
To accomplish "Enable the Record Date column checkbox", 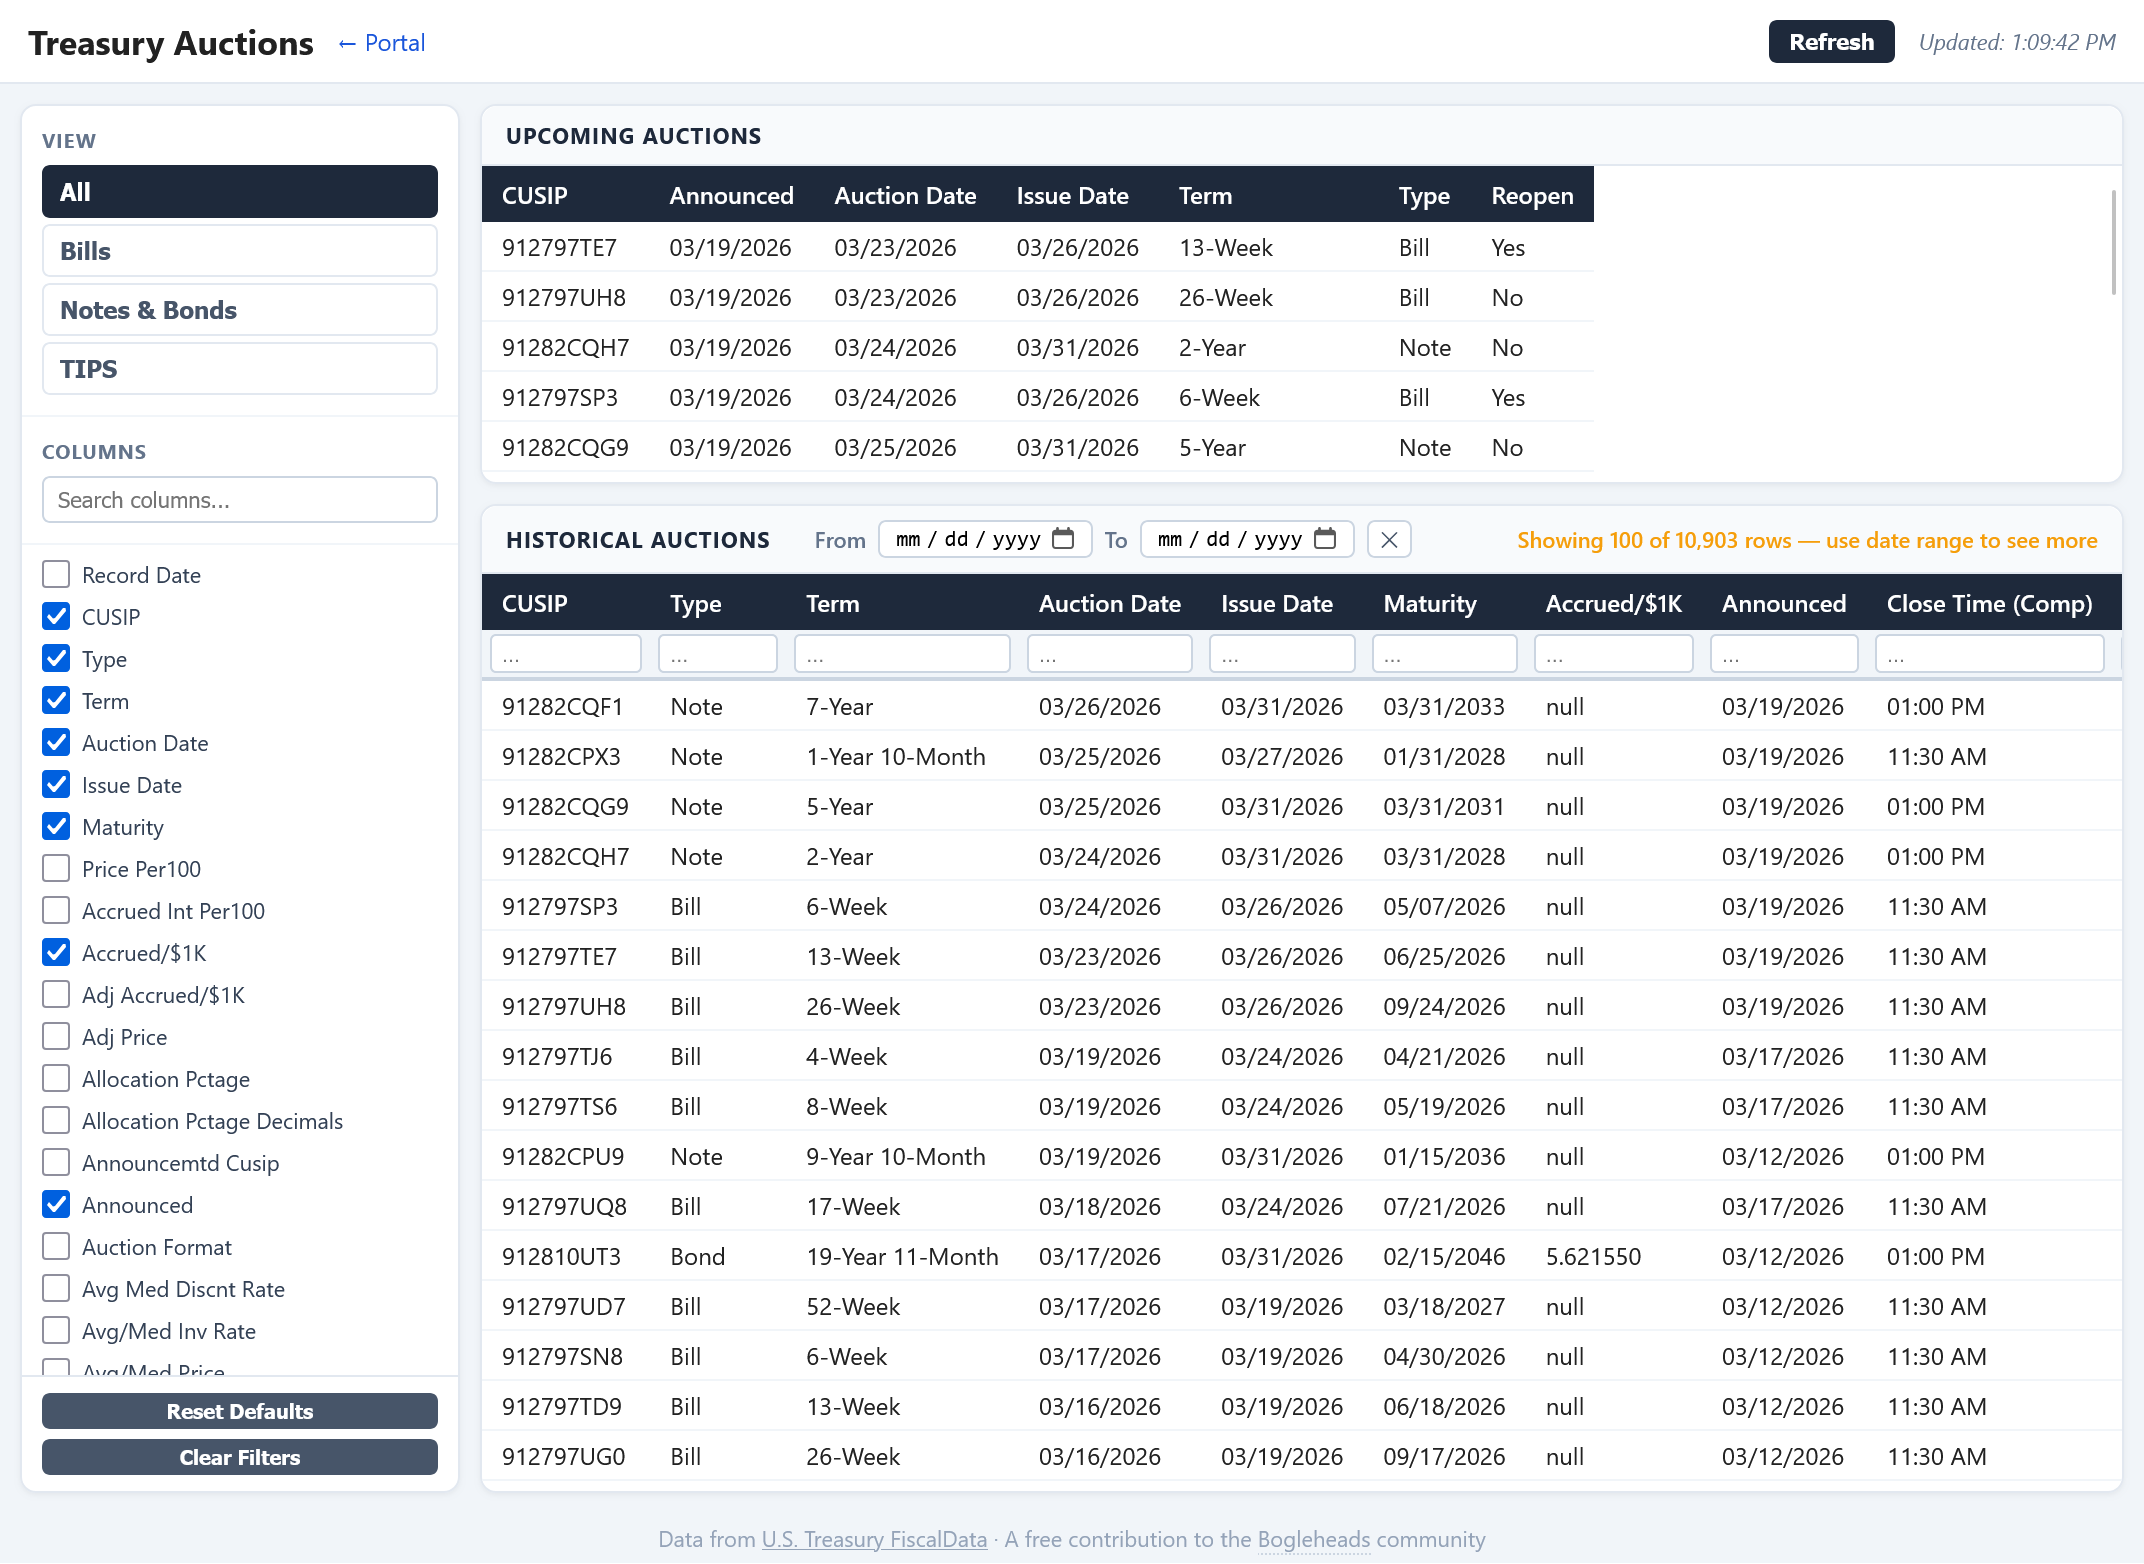I will click(57, 575).
